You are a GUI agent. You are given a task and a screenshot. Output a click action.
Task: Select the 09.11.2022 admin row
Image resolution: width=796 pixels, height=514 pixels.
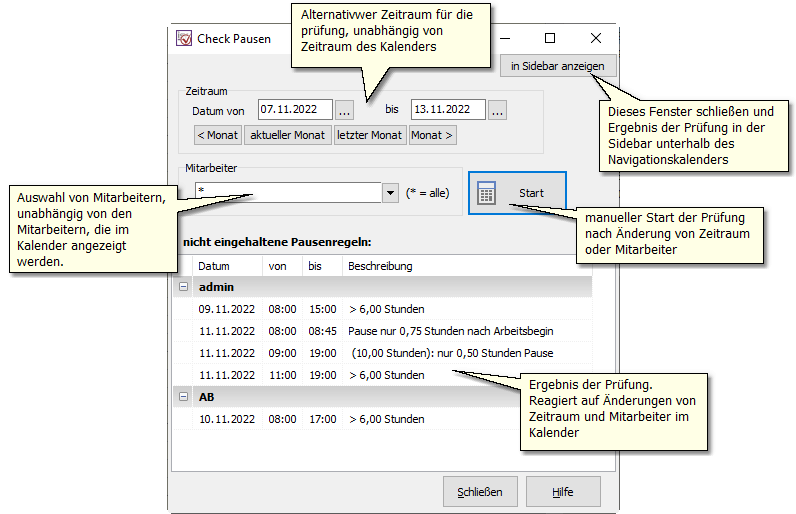point(380,309)
